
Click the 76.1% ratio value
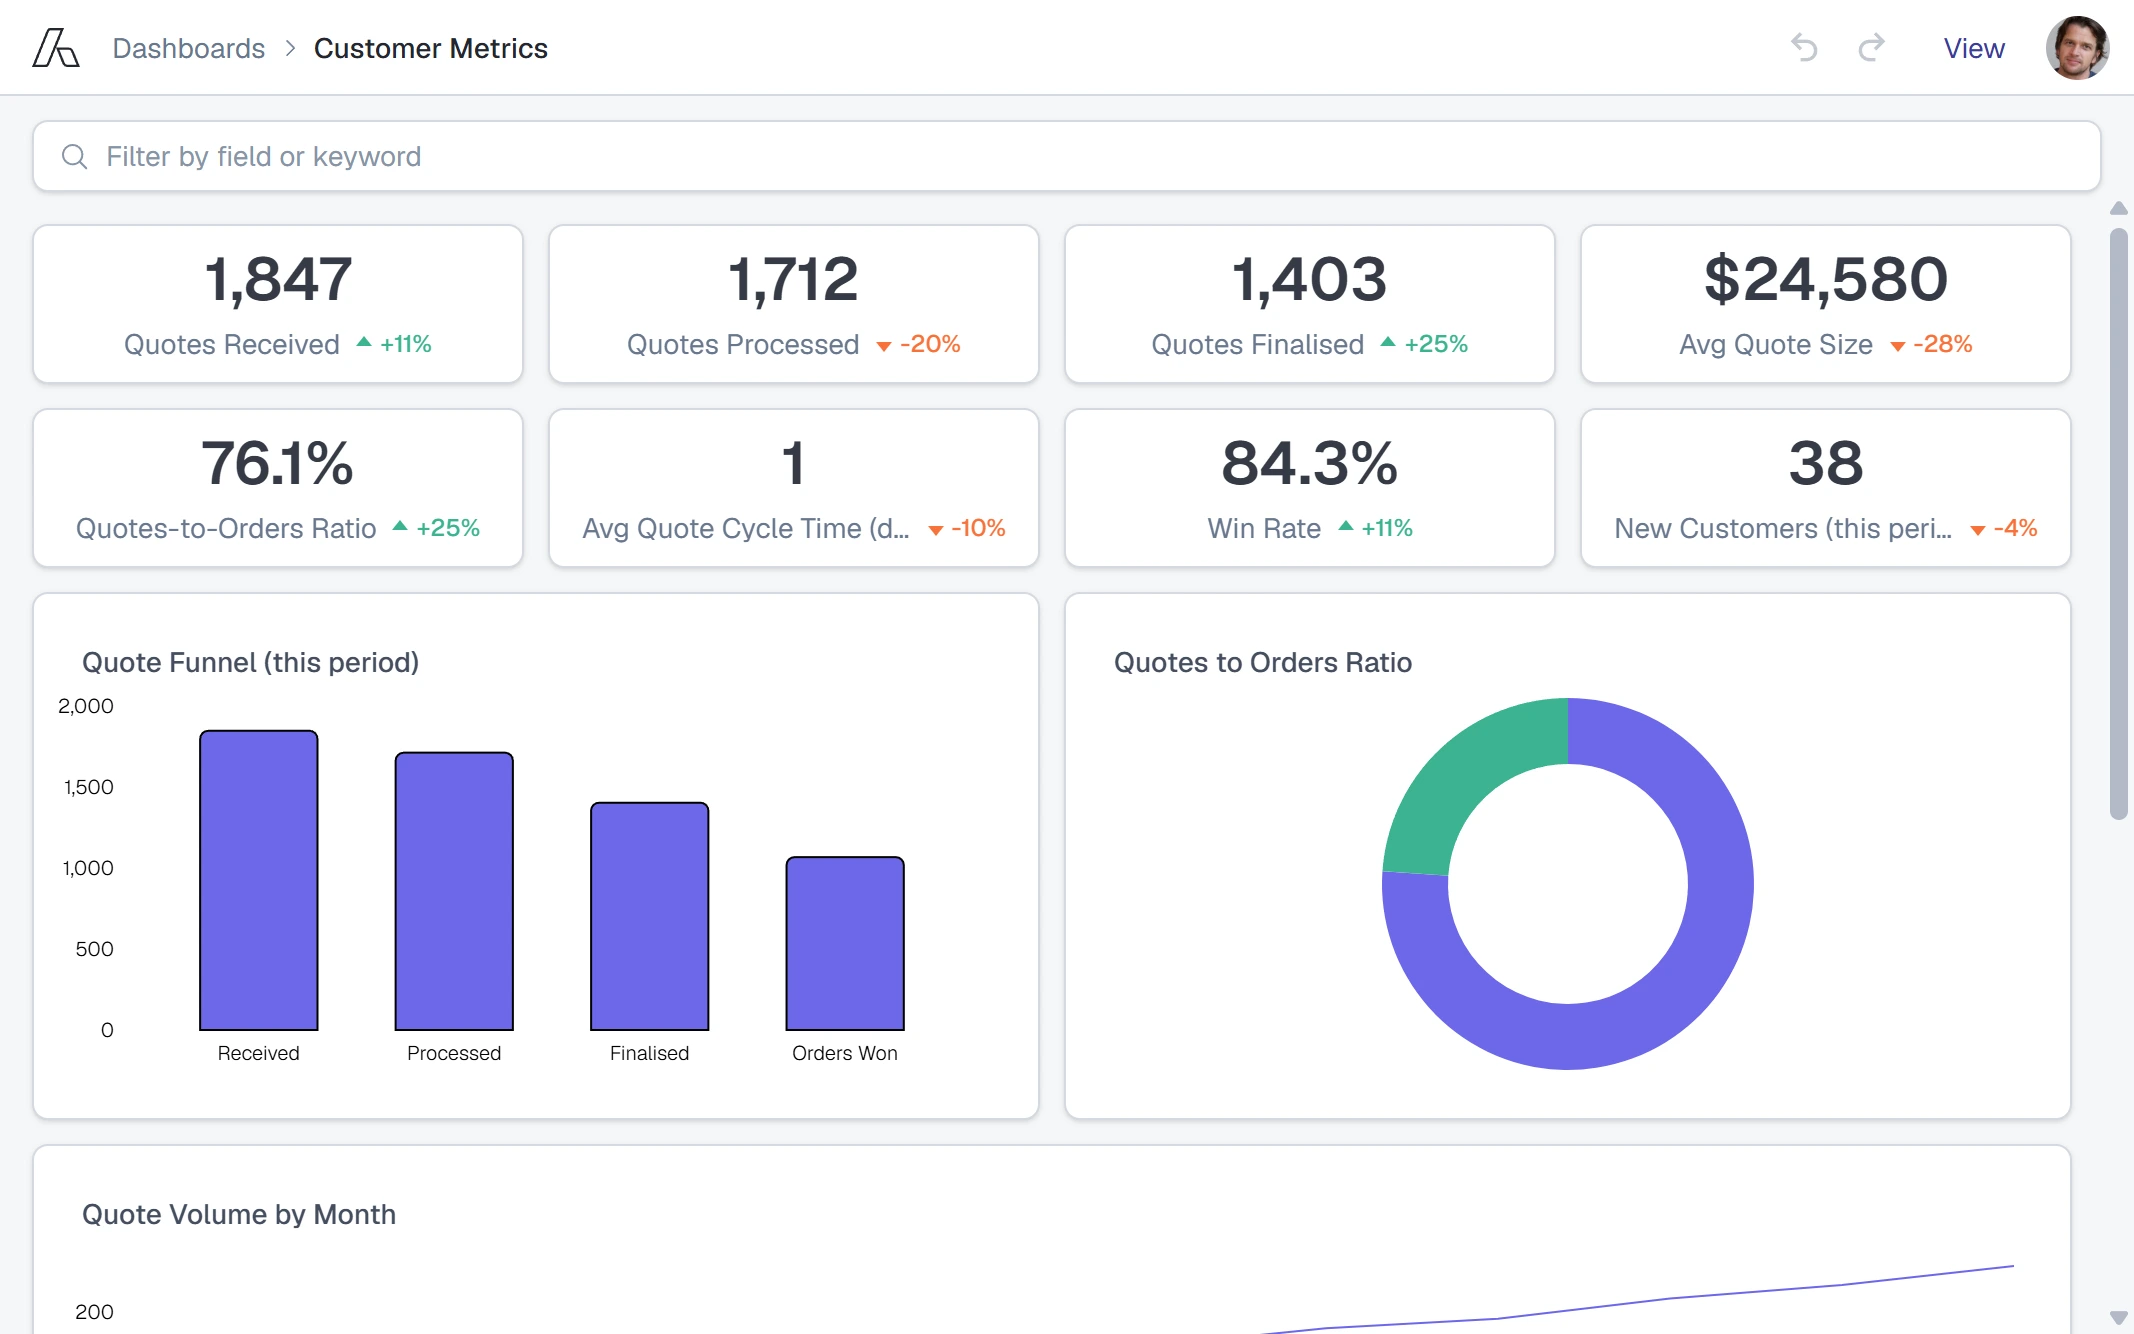coord(278,463)
